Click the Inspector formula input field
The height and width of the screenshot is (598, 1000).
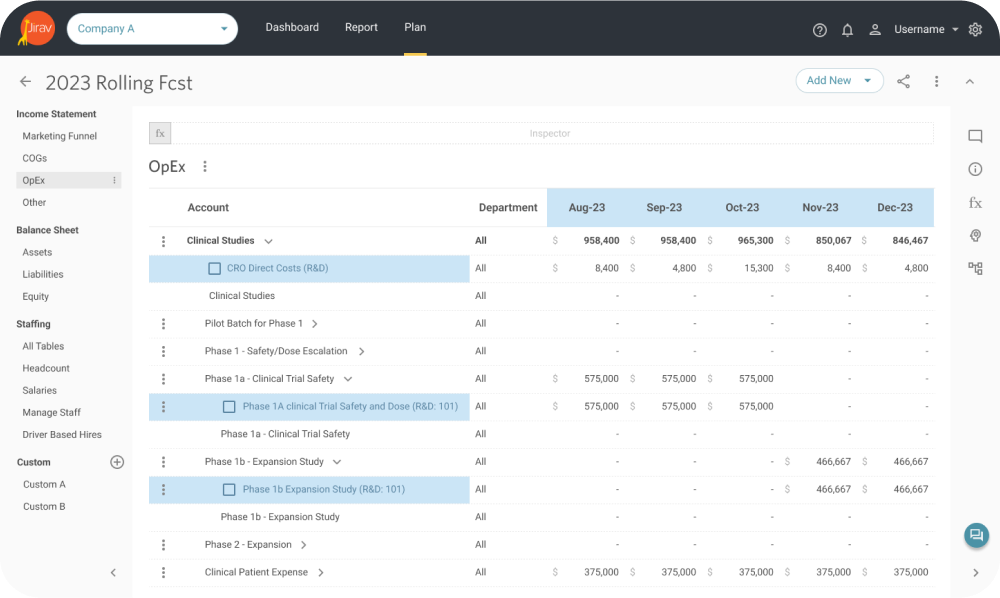coord(550,133)
